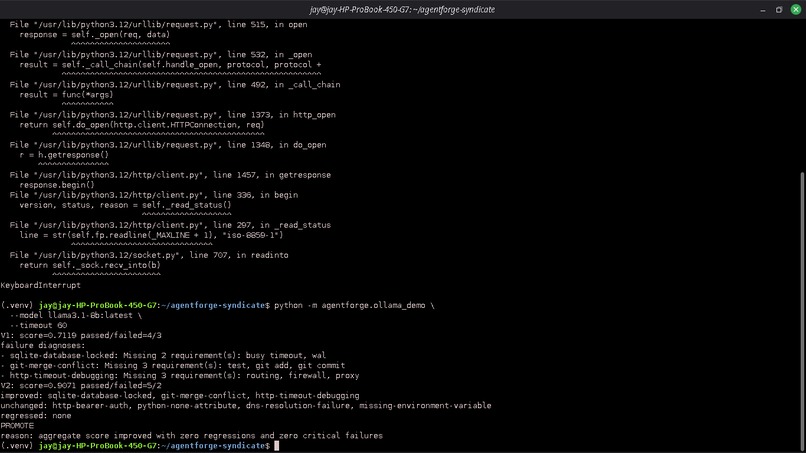The image size is (806, 453).
Task: Click the 'V1: score=0.7119 passed/failed=4/3' line
Action: (81, 335)
